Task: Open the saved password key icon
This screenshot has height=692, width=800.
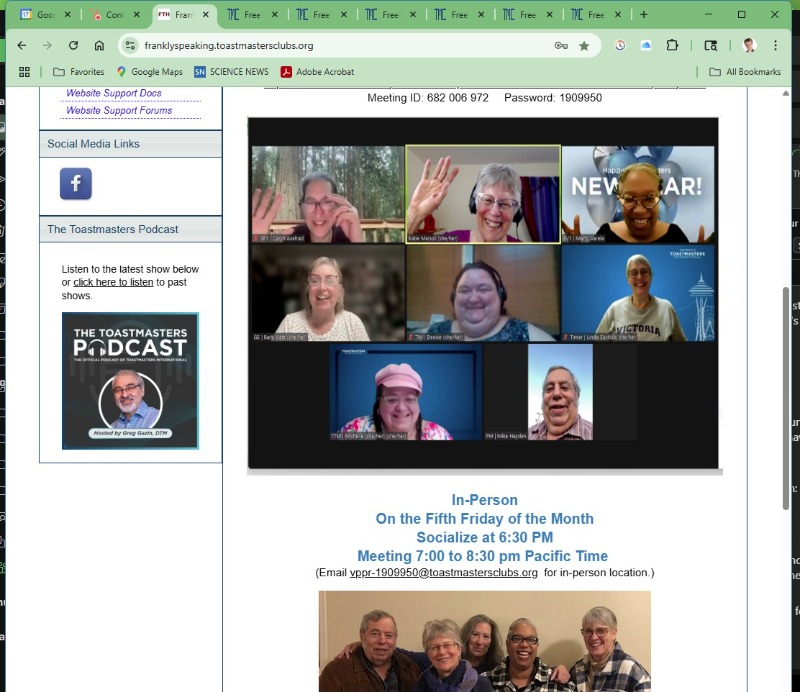Action: tap(561, 45)
